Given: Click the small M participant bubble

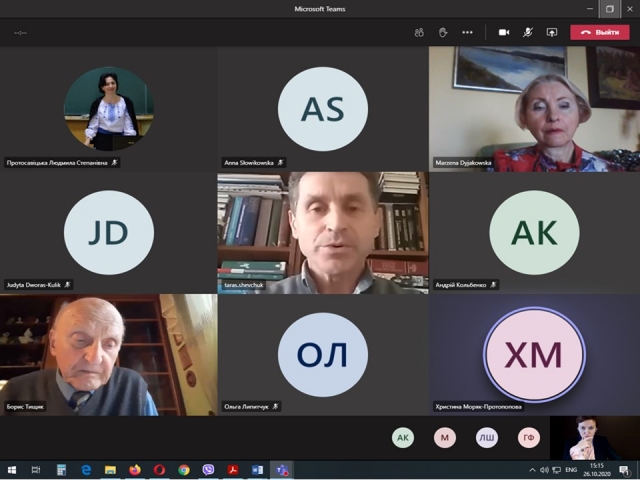Looking at the screenshot, I should click(x=444, y=438).
